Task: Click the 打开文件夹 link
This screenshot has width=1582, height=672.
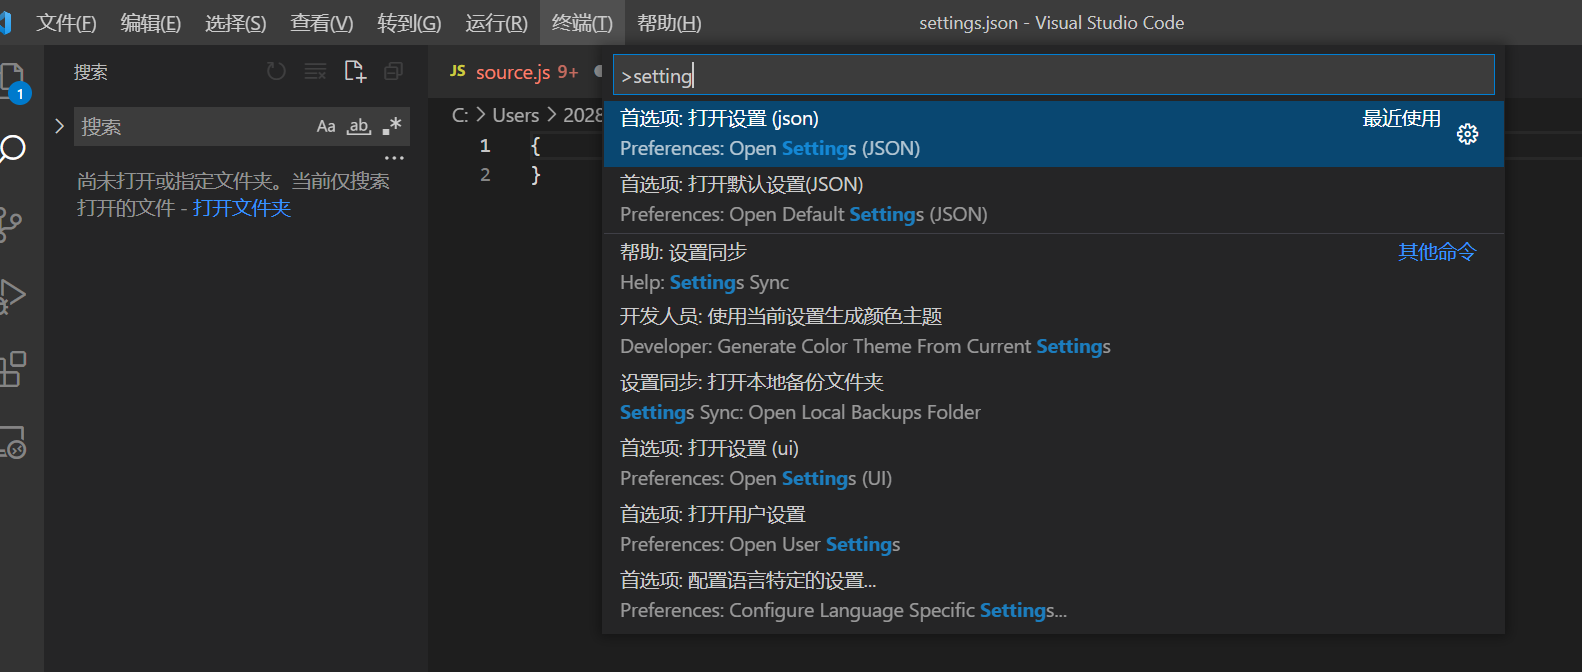Action: [242, 208]
